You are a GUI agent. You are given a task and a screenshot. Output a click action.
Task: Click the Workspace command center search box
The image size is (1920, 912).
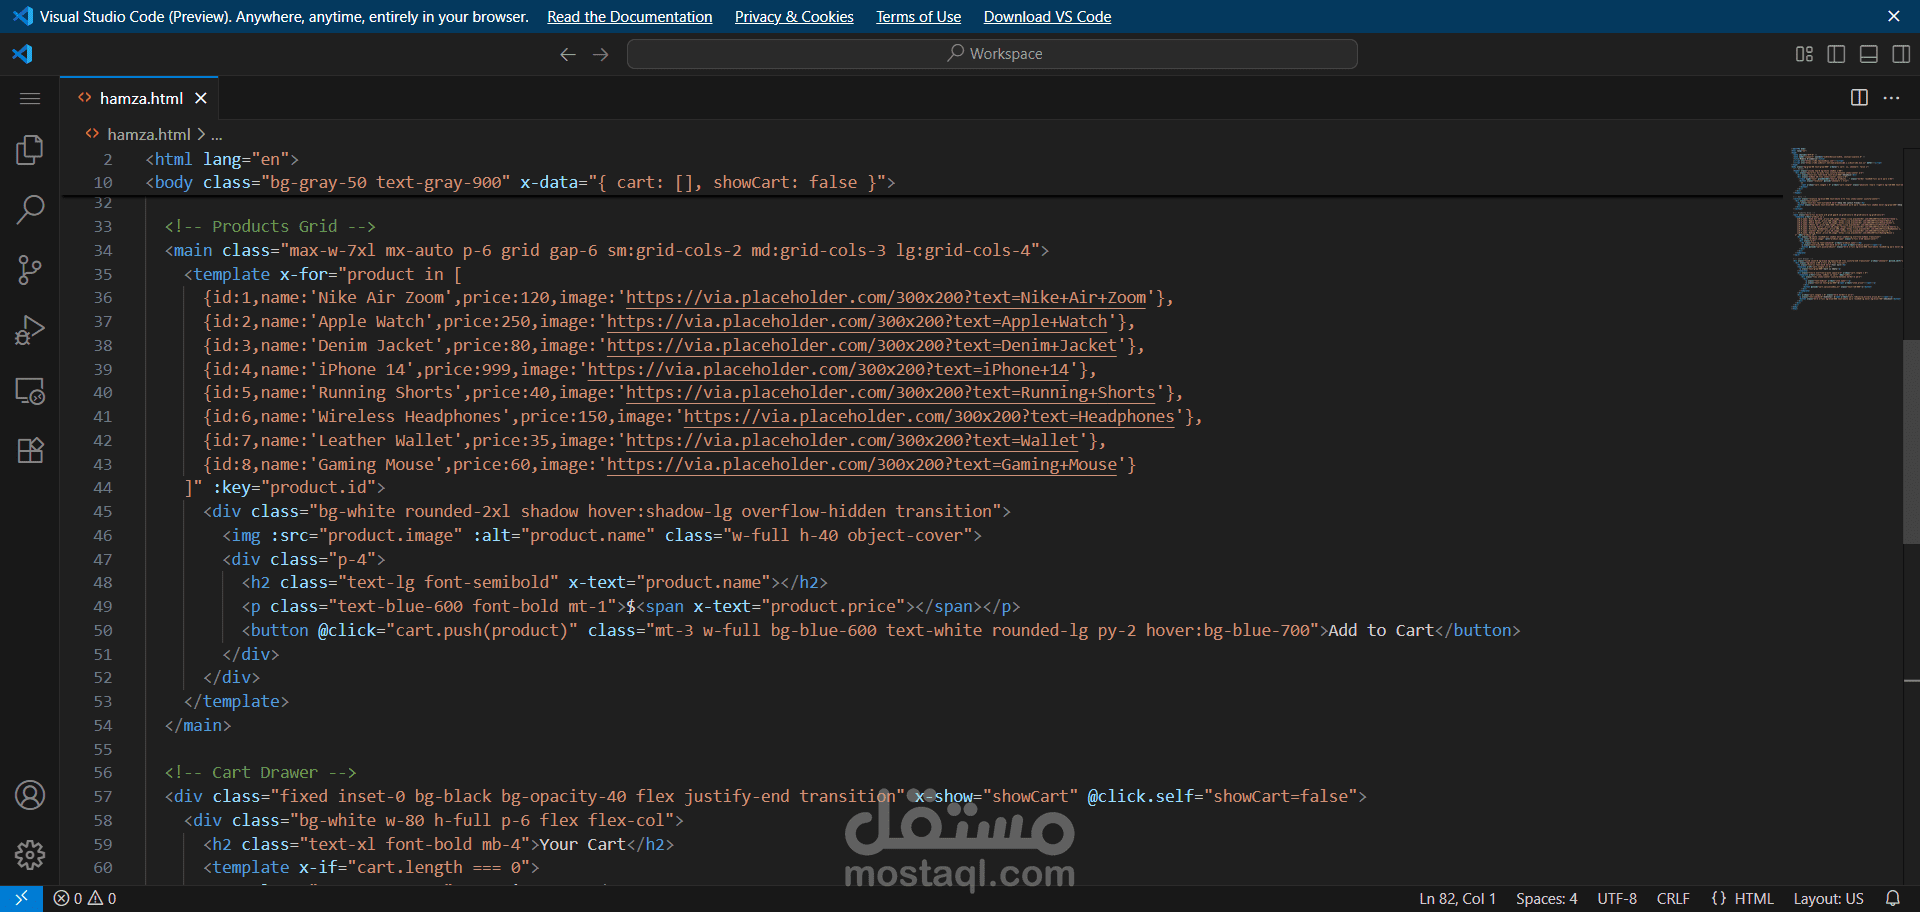click(992, 54)
